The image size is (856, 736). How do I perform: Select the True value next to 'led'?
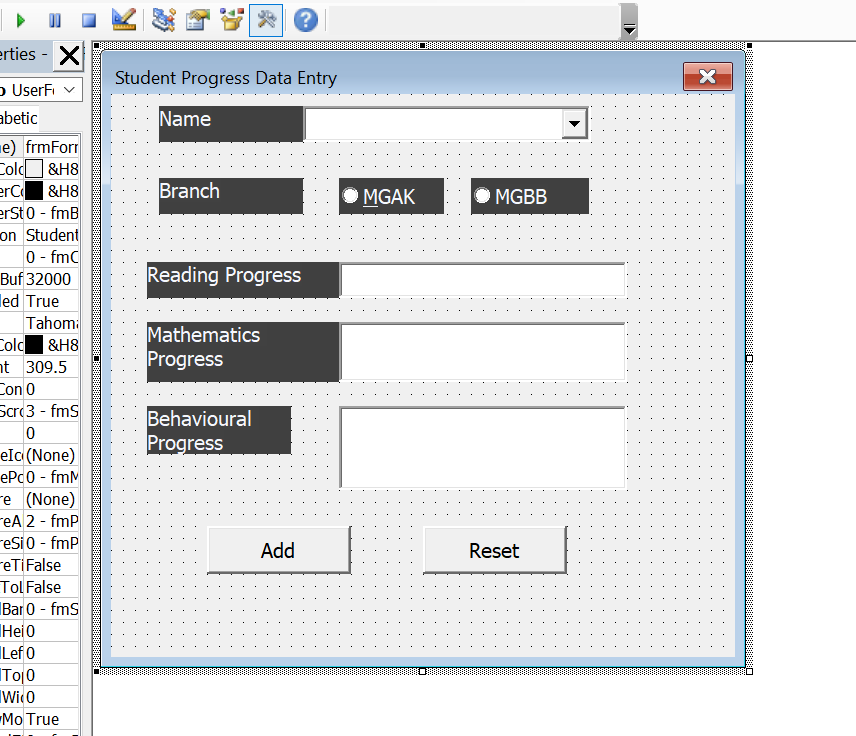click(52, 301)
